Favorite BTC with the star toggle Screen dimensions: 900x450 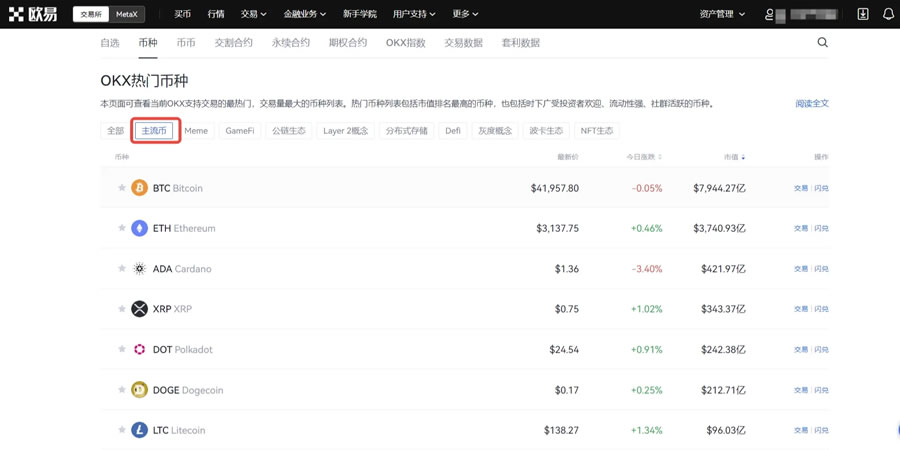[x=122, y=188]
